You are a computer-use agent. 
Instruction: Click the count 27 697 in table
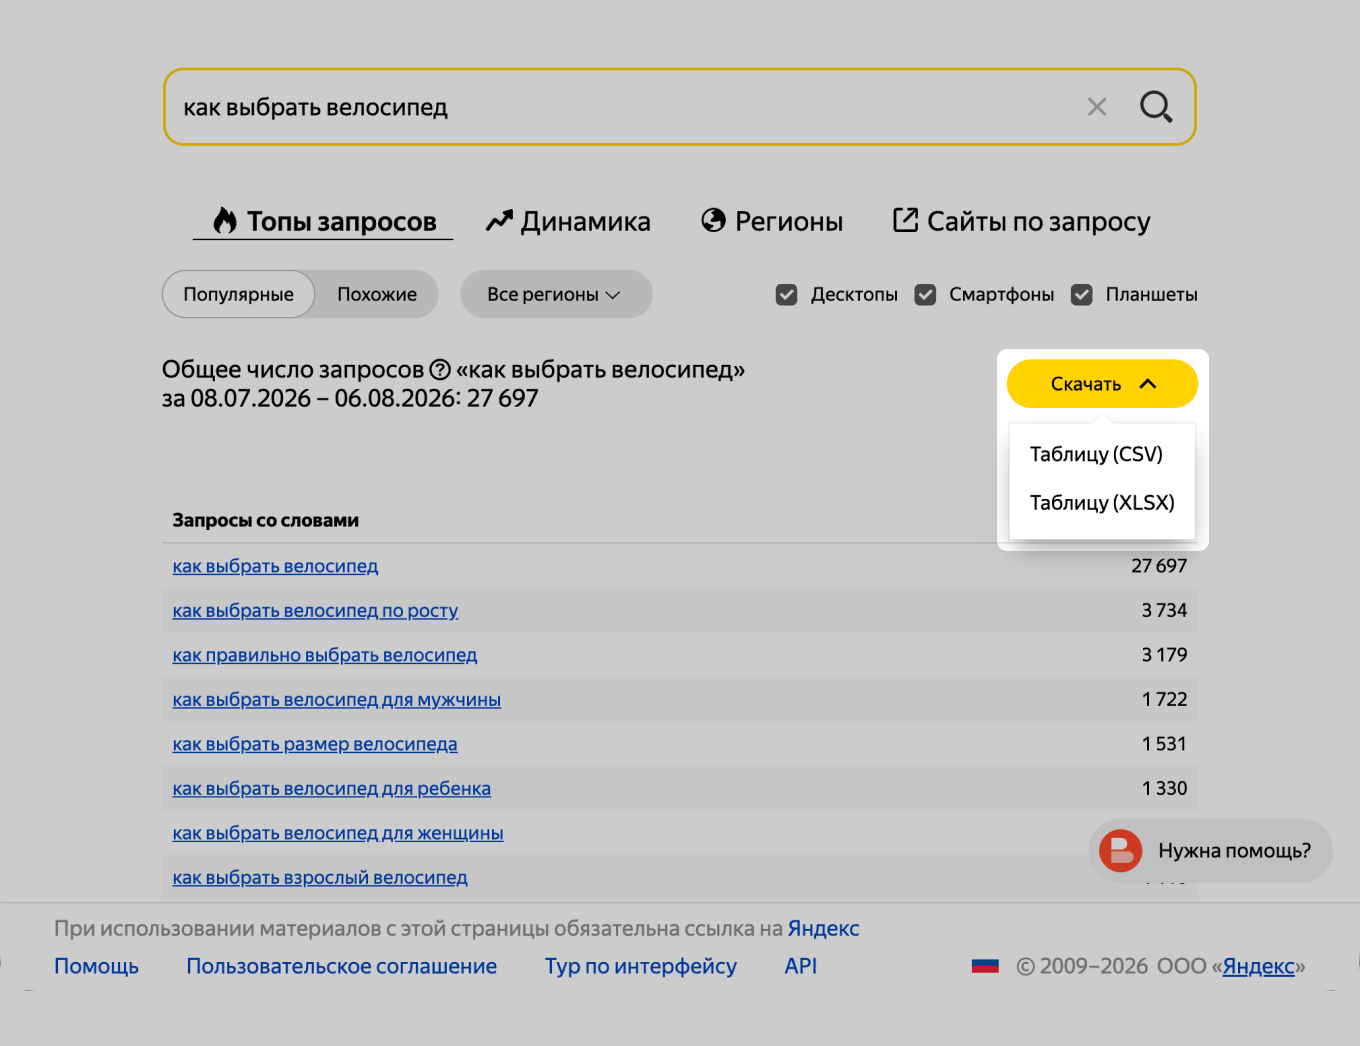click(1159, 566)
